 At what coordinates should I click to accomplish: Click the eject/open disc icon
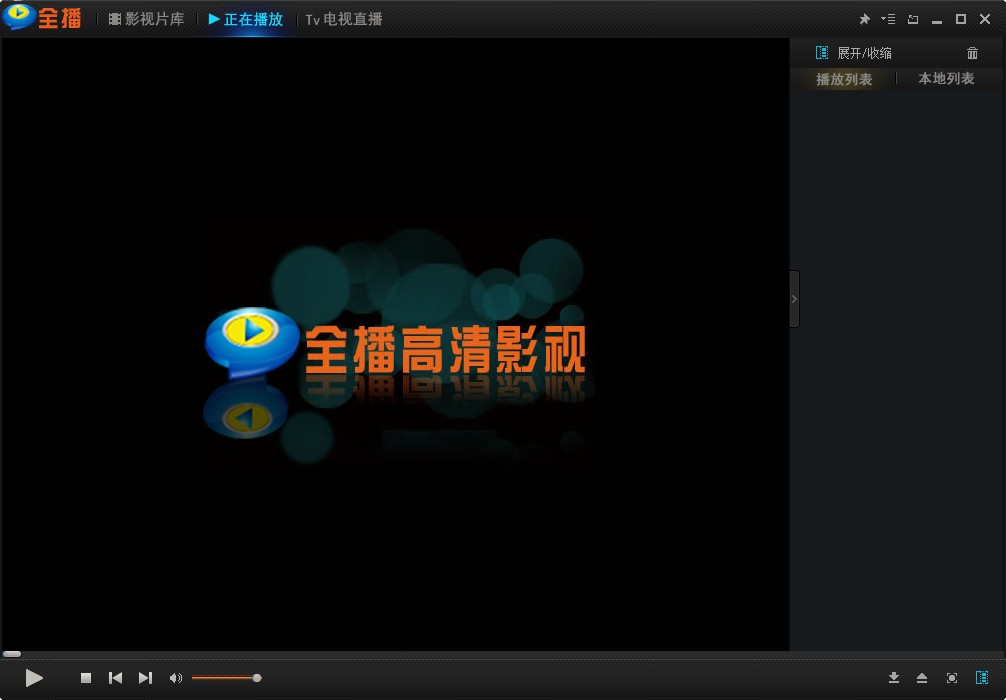[922, 677]
